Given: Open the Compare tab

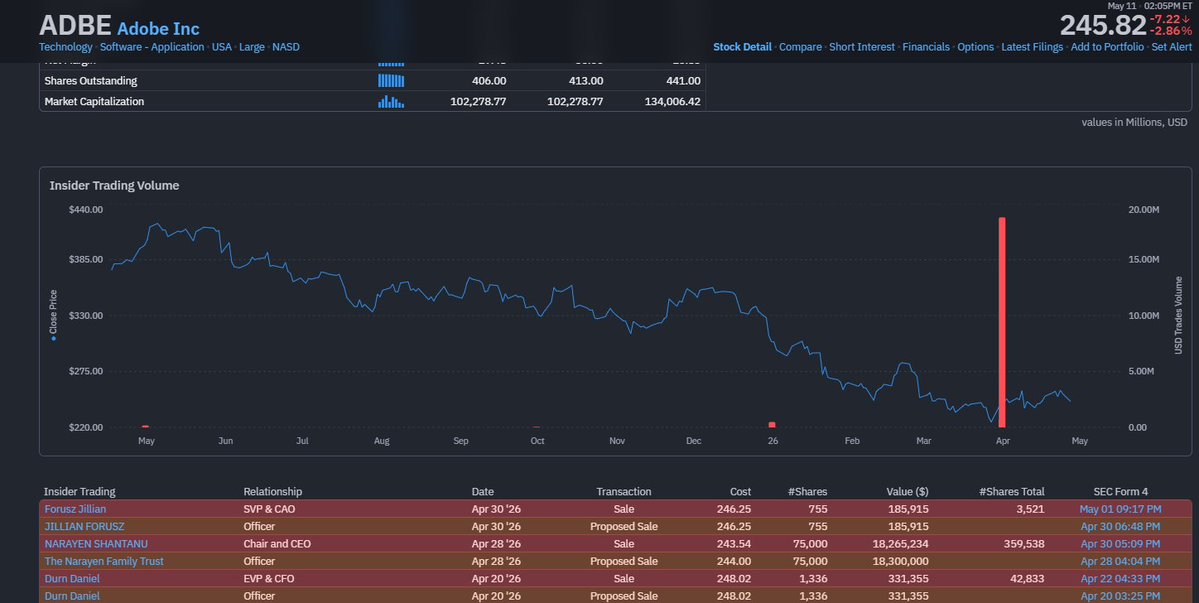Looking at the screenshot, I should pos(800,47).
